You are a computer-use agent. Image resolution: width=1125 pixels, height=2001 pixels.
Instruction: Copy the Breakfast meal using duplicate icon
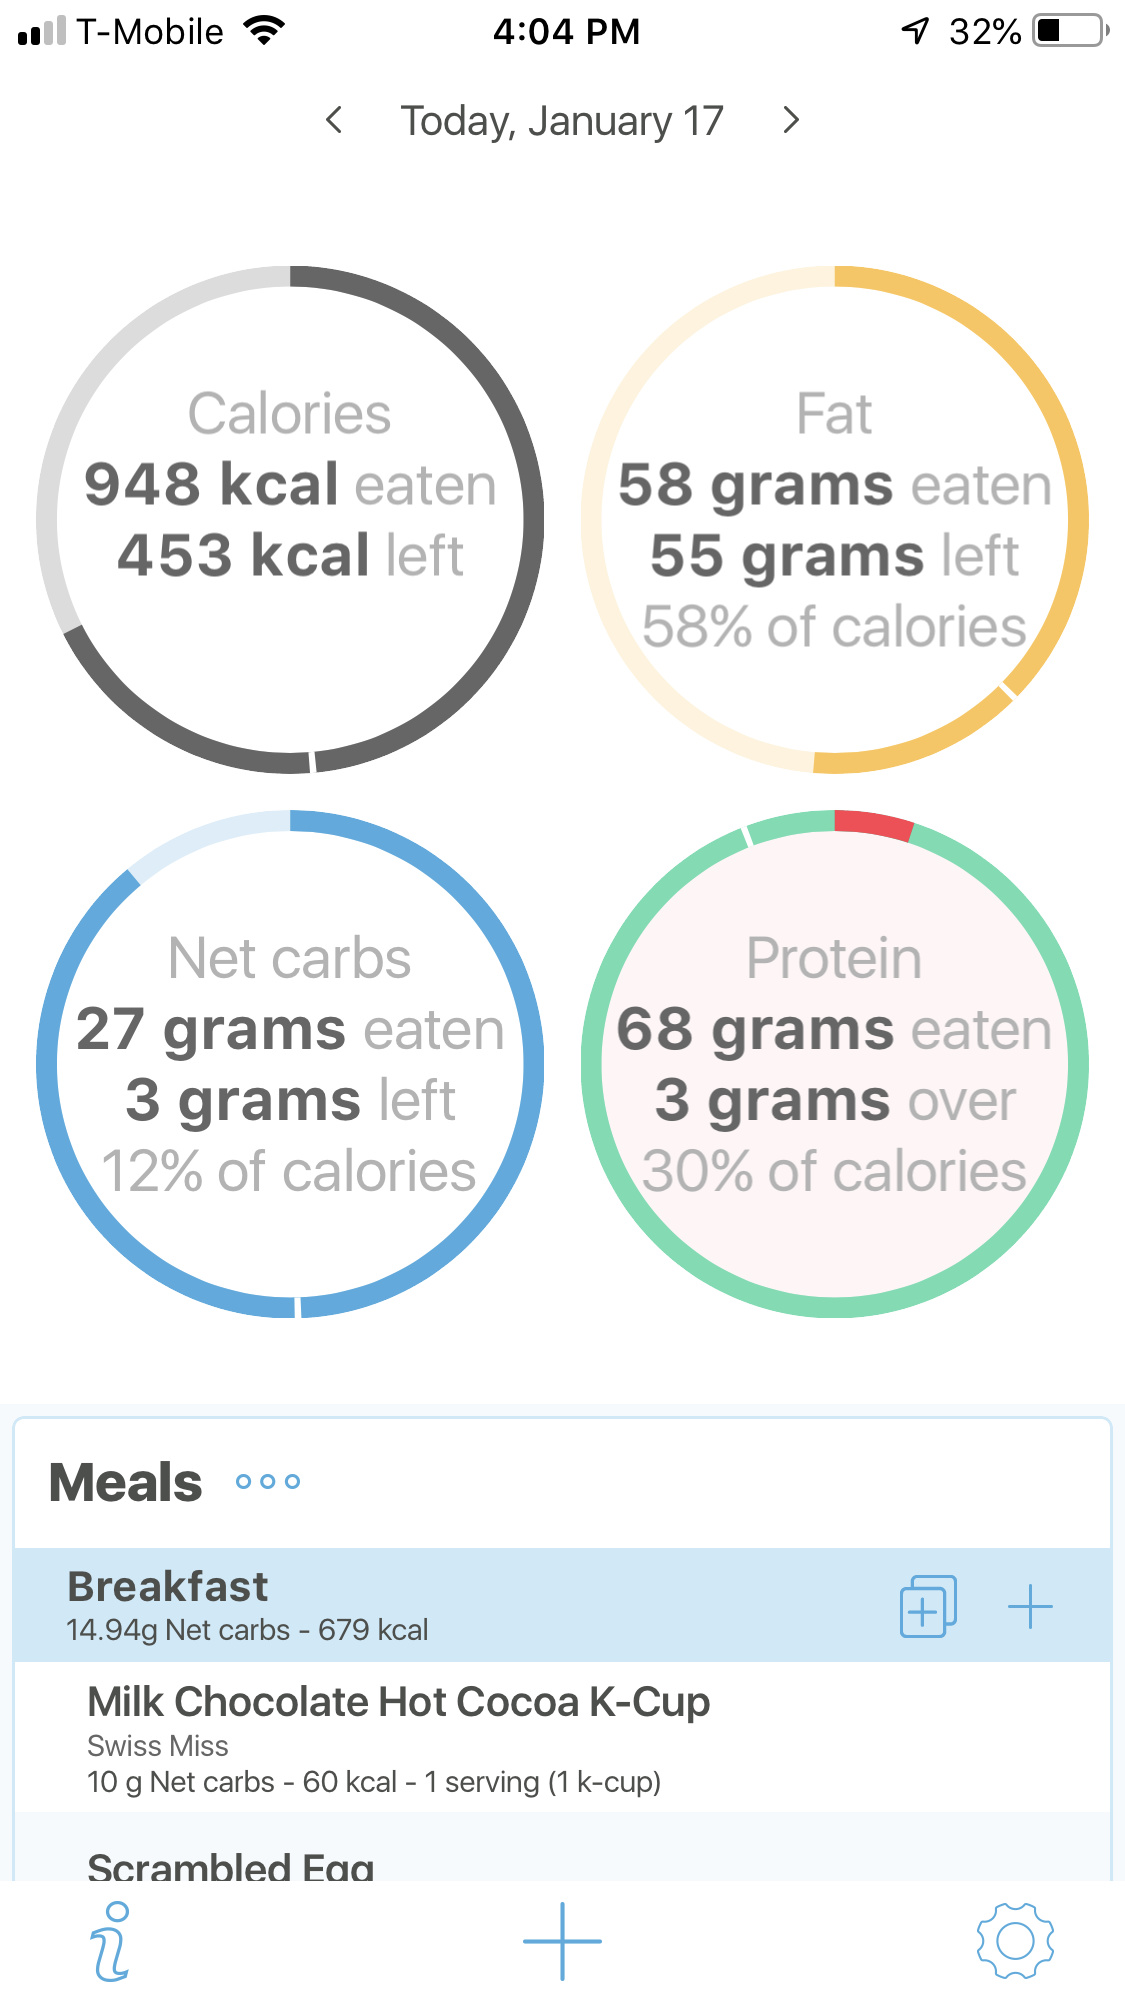pos(928,1606)
